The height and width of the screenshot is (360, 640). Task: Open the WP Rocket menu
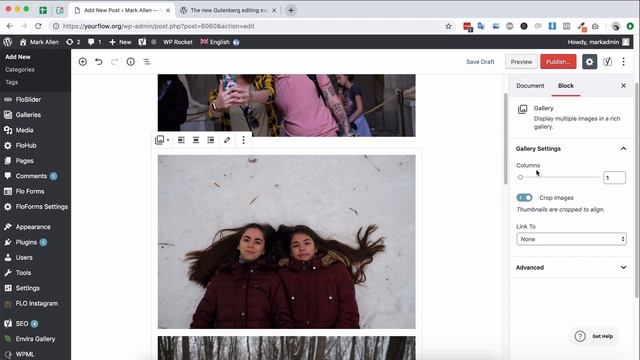(178, 42)
